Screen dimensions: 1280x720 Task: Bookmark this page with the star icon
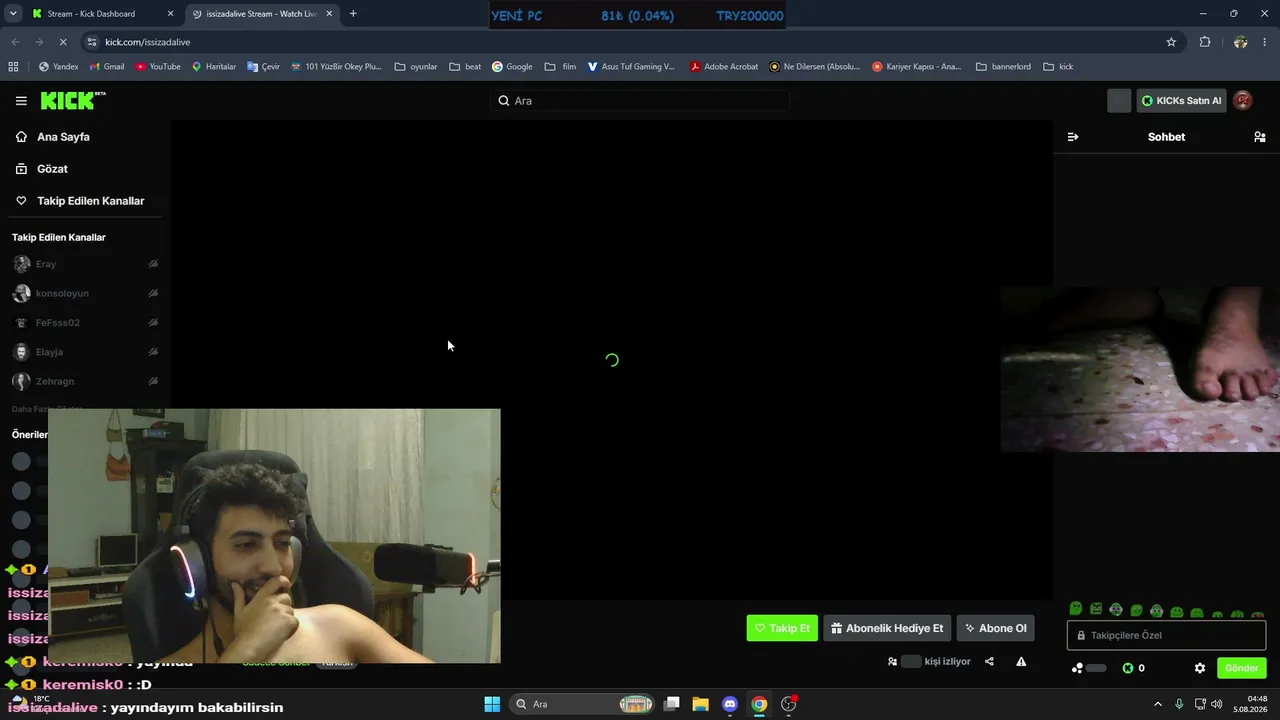point(1171,42)
